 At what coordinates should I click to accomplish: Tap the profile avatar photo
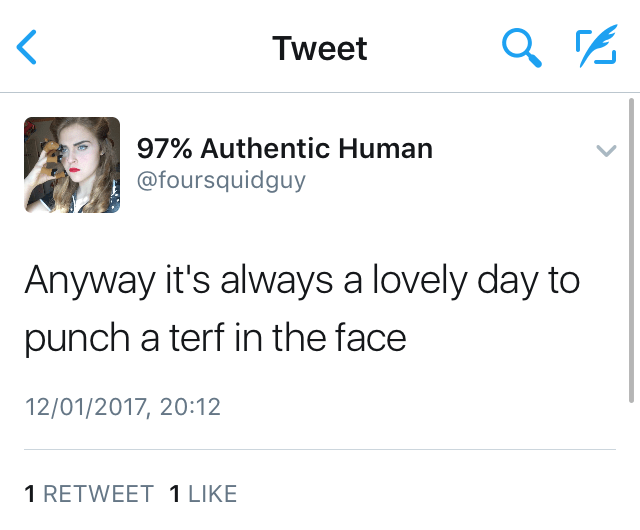(x=72, y=165)
